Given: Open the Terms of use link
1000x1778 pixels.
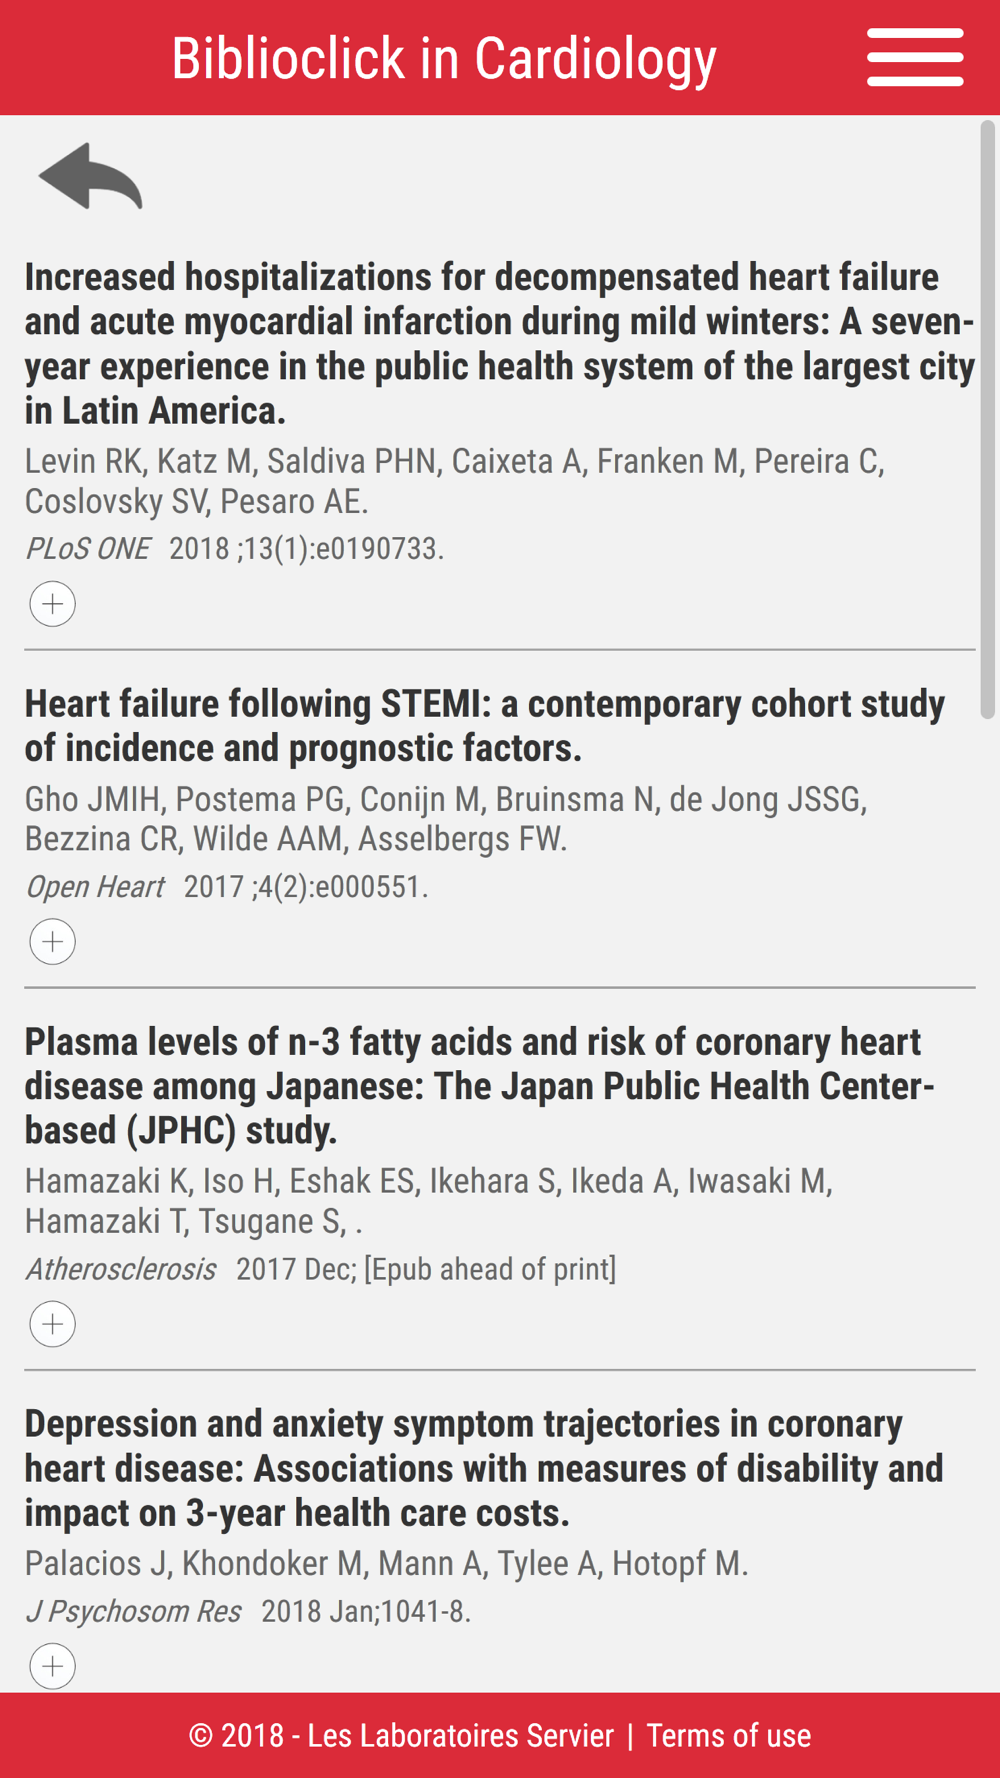Looking at the screenshot, I should (729, 1736).
